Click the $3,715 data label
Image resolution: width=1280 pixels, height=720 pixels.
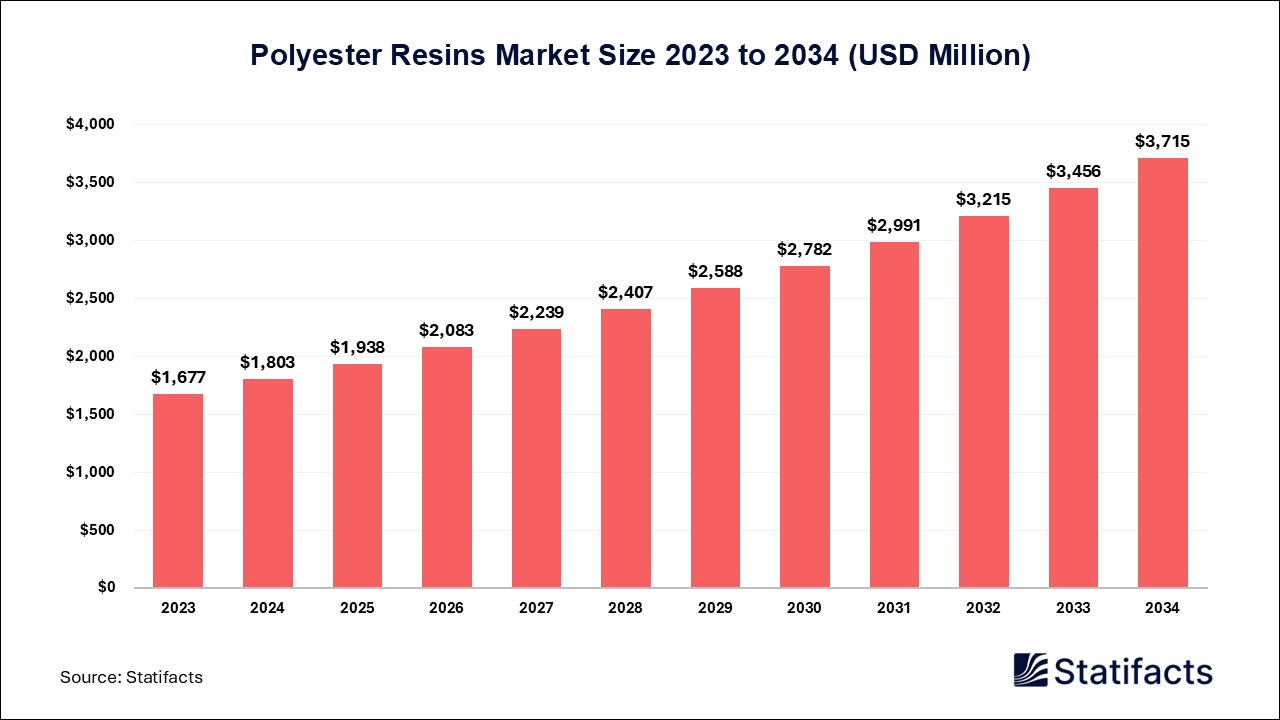coord(1164,141)
